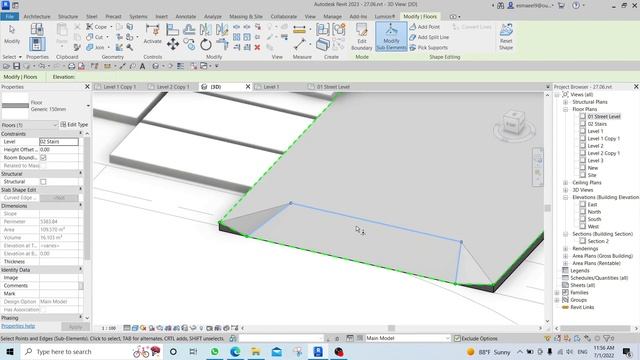The image size is (640, 360).
Task: Close the Properties palette
Action: click(x=87, y=87)
